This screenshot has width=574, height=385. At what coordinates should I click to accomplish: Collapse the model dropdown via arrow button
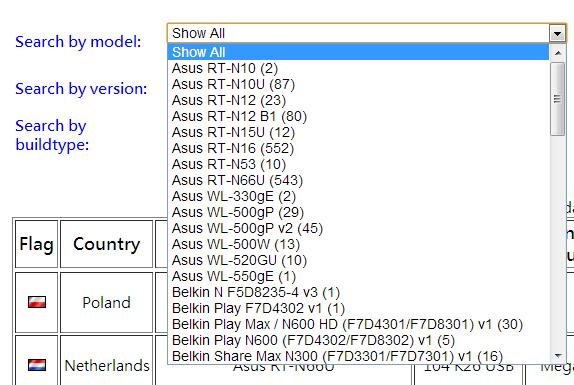tap(557, 34)
